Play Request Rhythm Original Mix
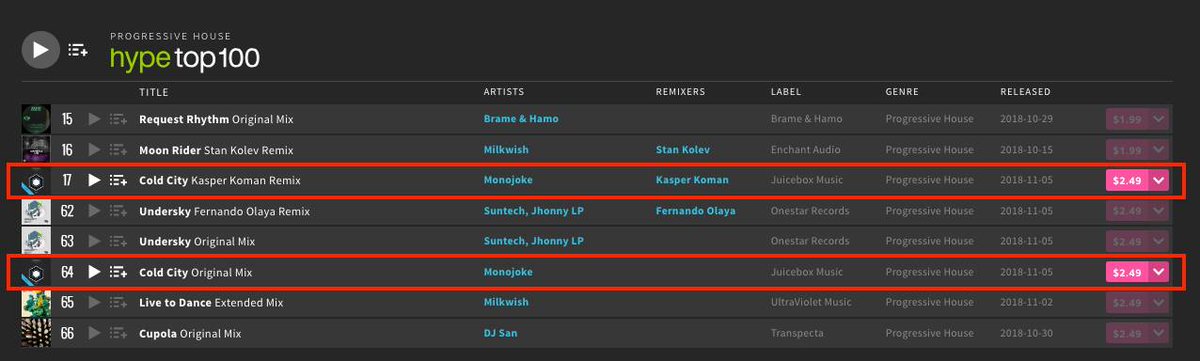Viewport: 1200px width, 361px height. click(95, 119)
